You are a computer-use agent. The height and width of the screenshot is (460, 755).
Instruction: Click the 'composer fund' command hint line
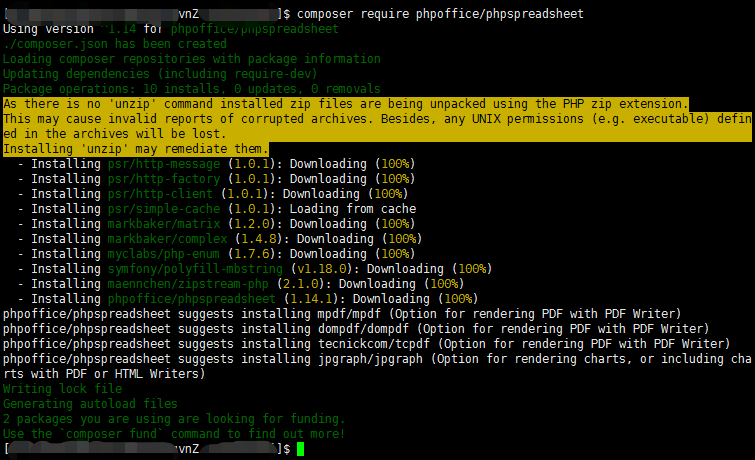click(174, 434)
